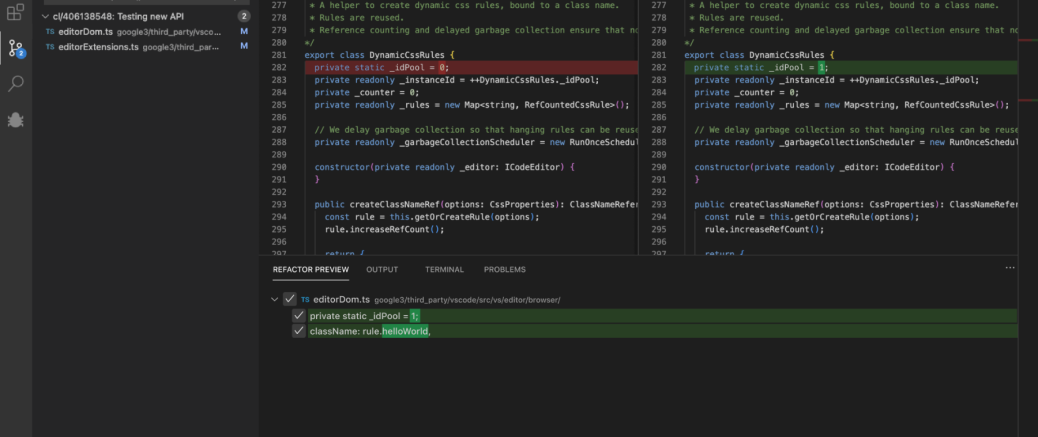Switch to the OUTPUT tab

coord(382,269)
